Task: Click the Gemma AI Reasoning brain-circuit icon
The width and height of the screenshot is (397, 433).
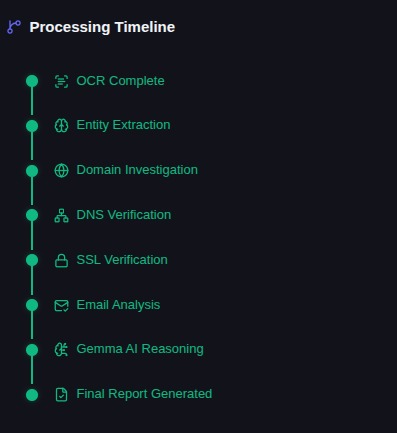Action: pos(61,350)
